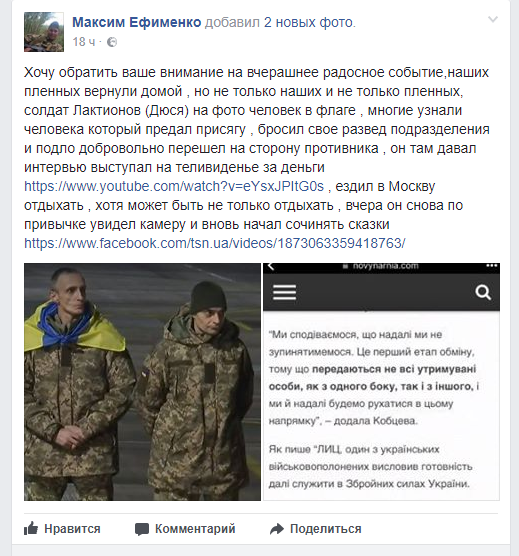Click the thumbs-up Like icon
Viewport: 519px width, 556px height.
31,528
